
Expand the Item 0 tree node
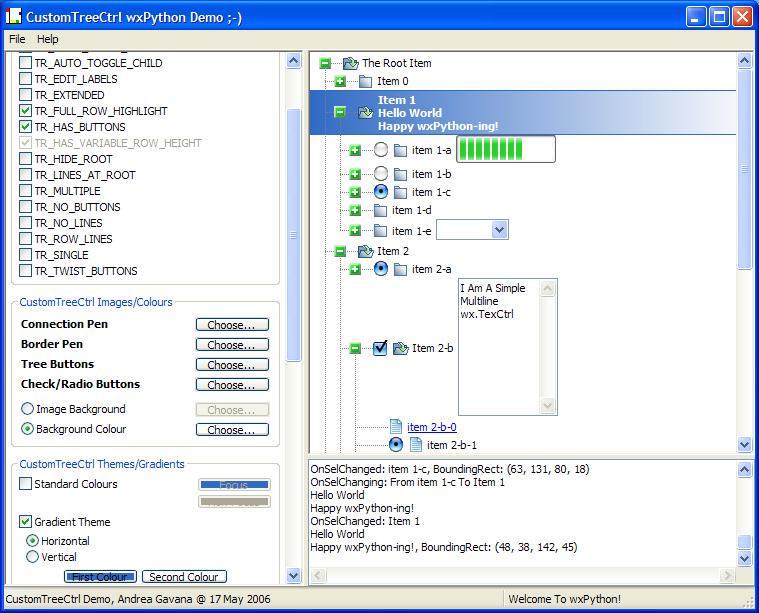point(340,81)
